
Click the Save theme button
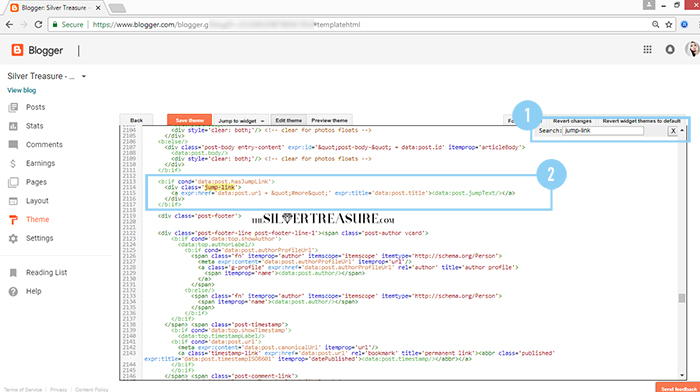point(189,120)
